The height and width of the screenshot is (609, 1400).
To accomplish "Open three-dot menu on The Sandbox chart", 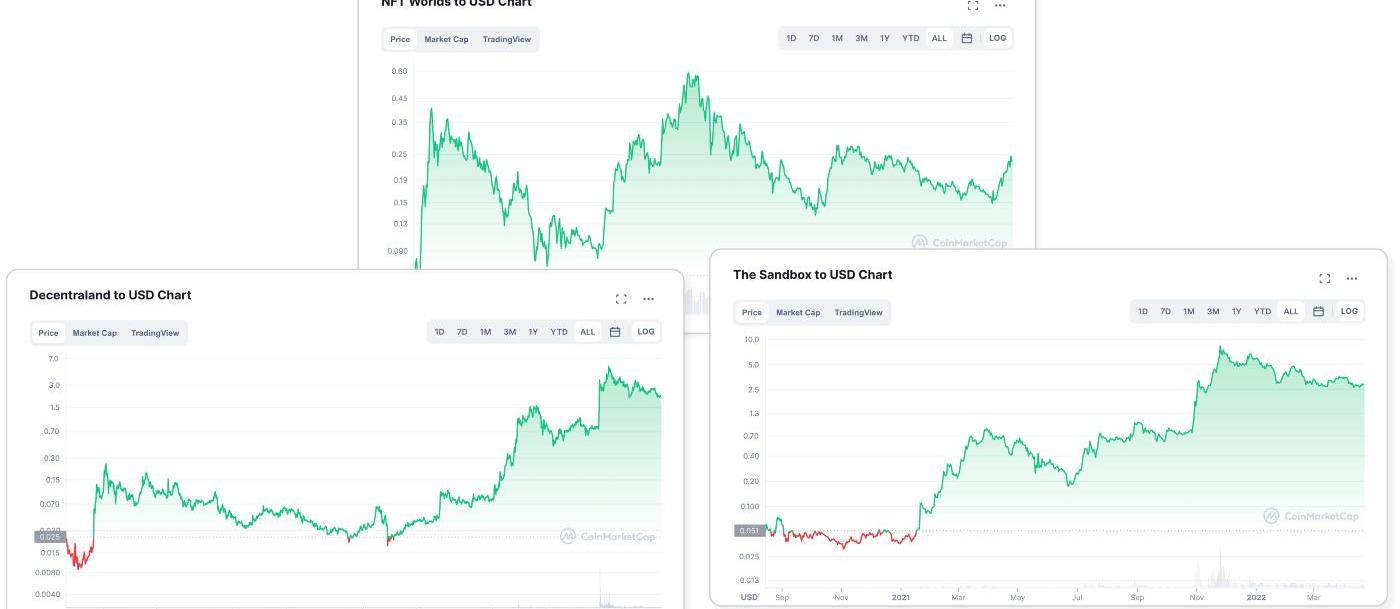I will 1352,279.
